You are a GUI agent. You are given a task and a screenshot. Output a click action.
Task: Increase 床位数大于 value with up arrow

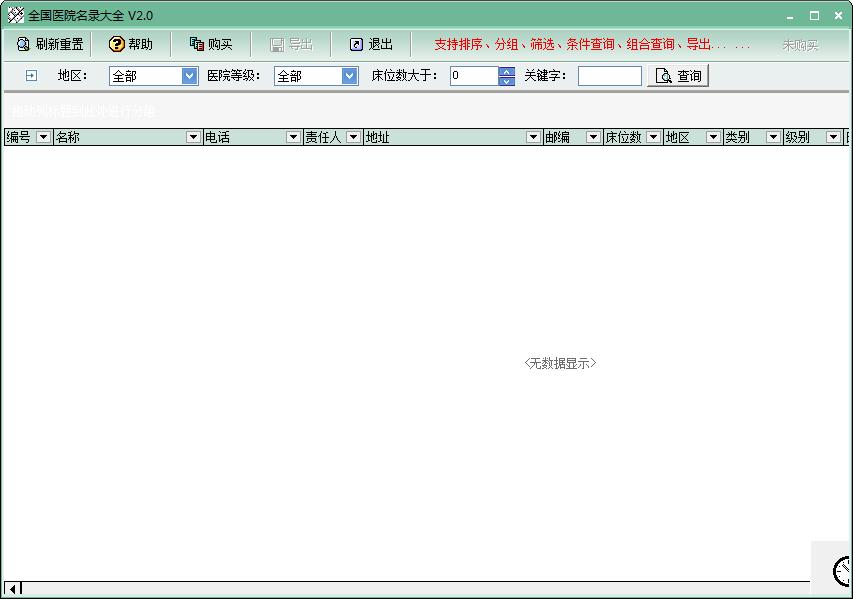(506, 71)
